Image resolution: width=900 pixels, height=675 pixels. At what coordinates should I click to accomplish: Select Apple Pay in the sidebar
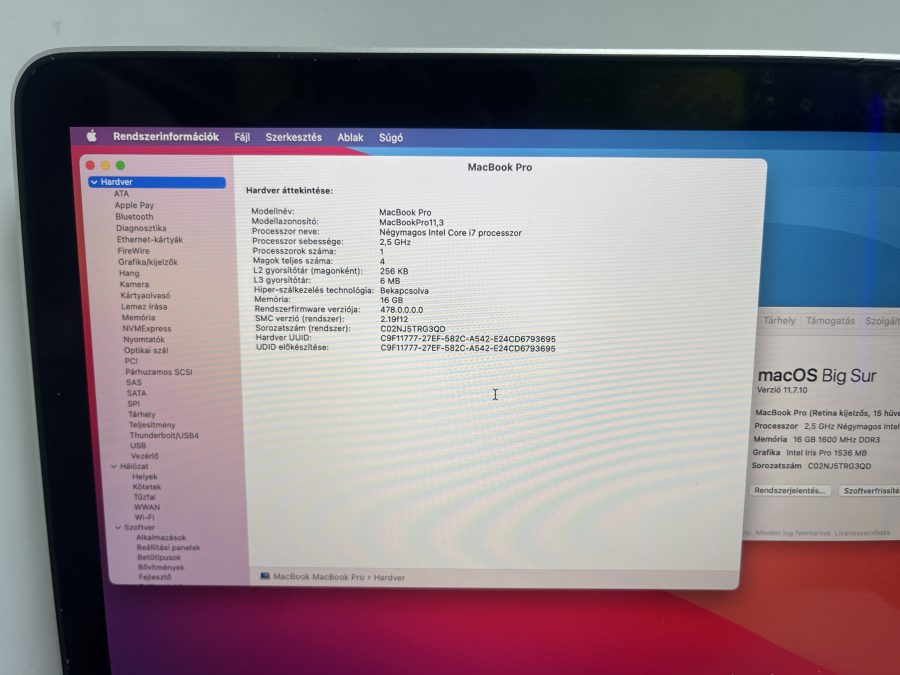tap(134, 205)
